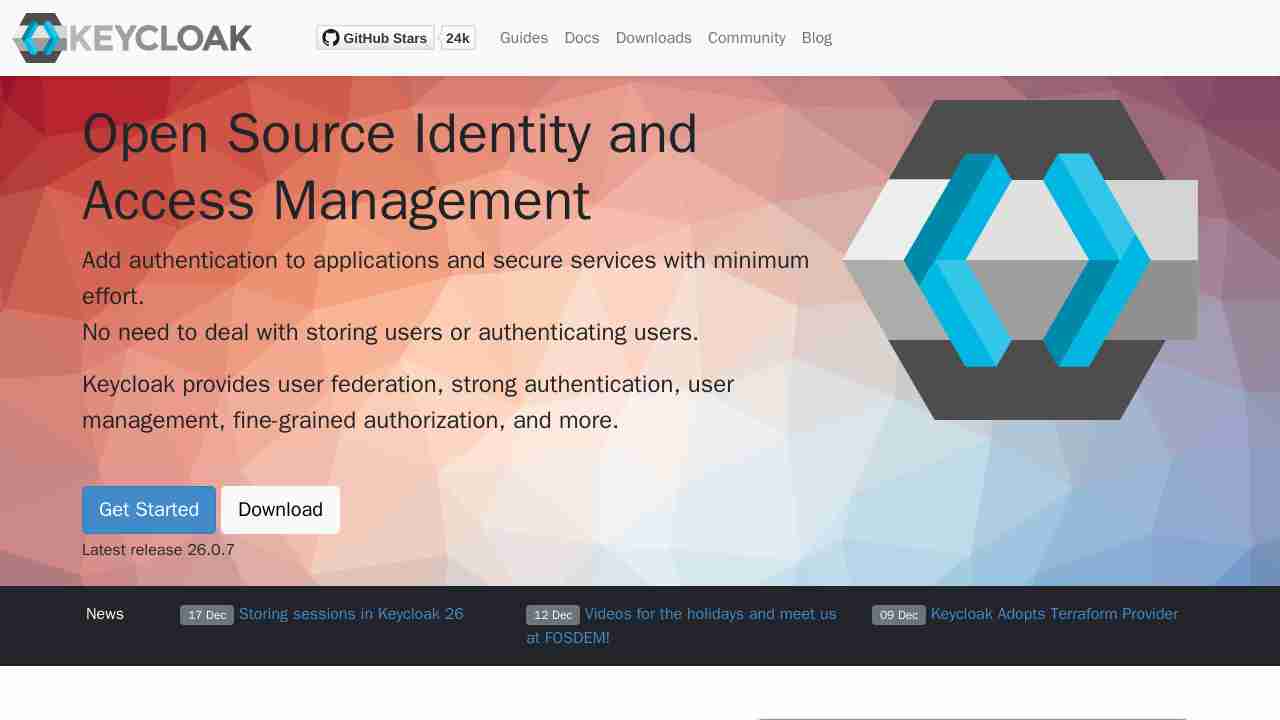
Task: Go to the Docs page
Action: pos(581,38)
